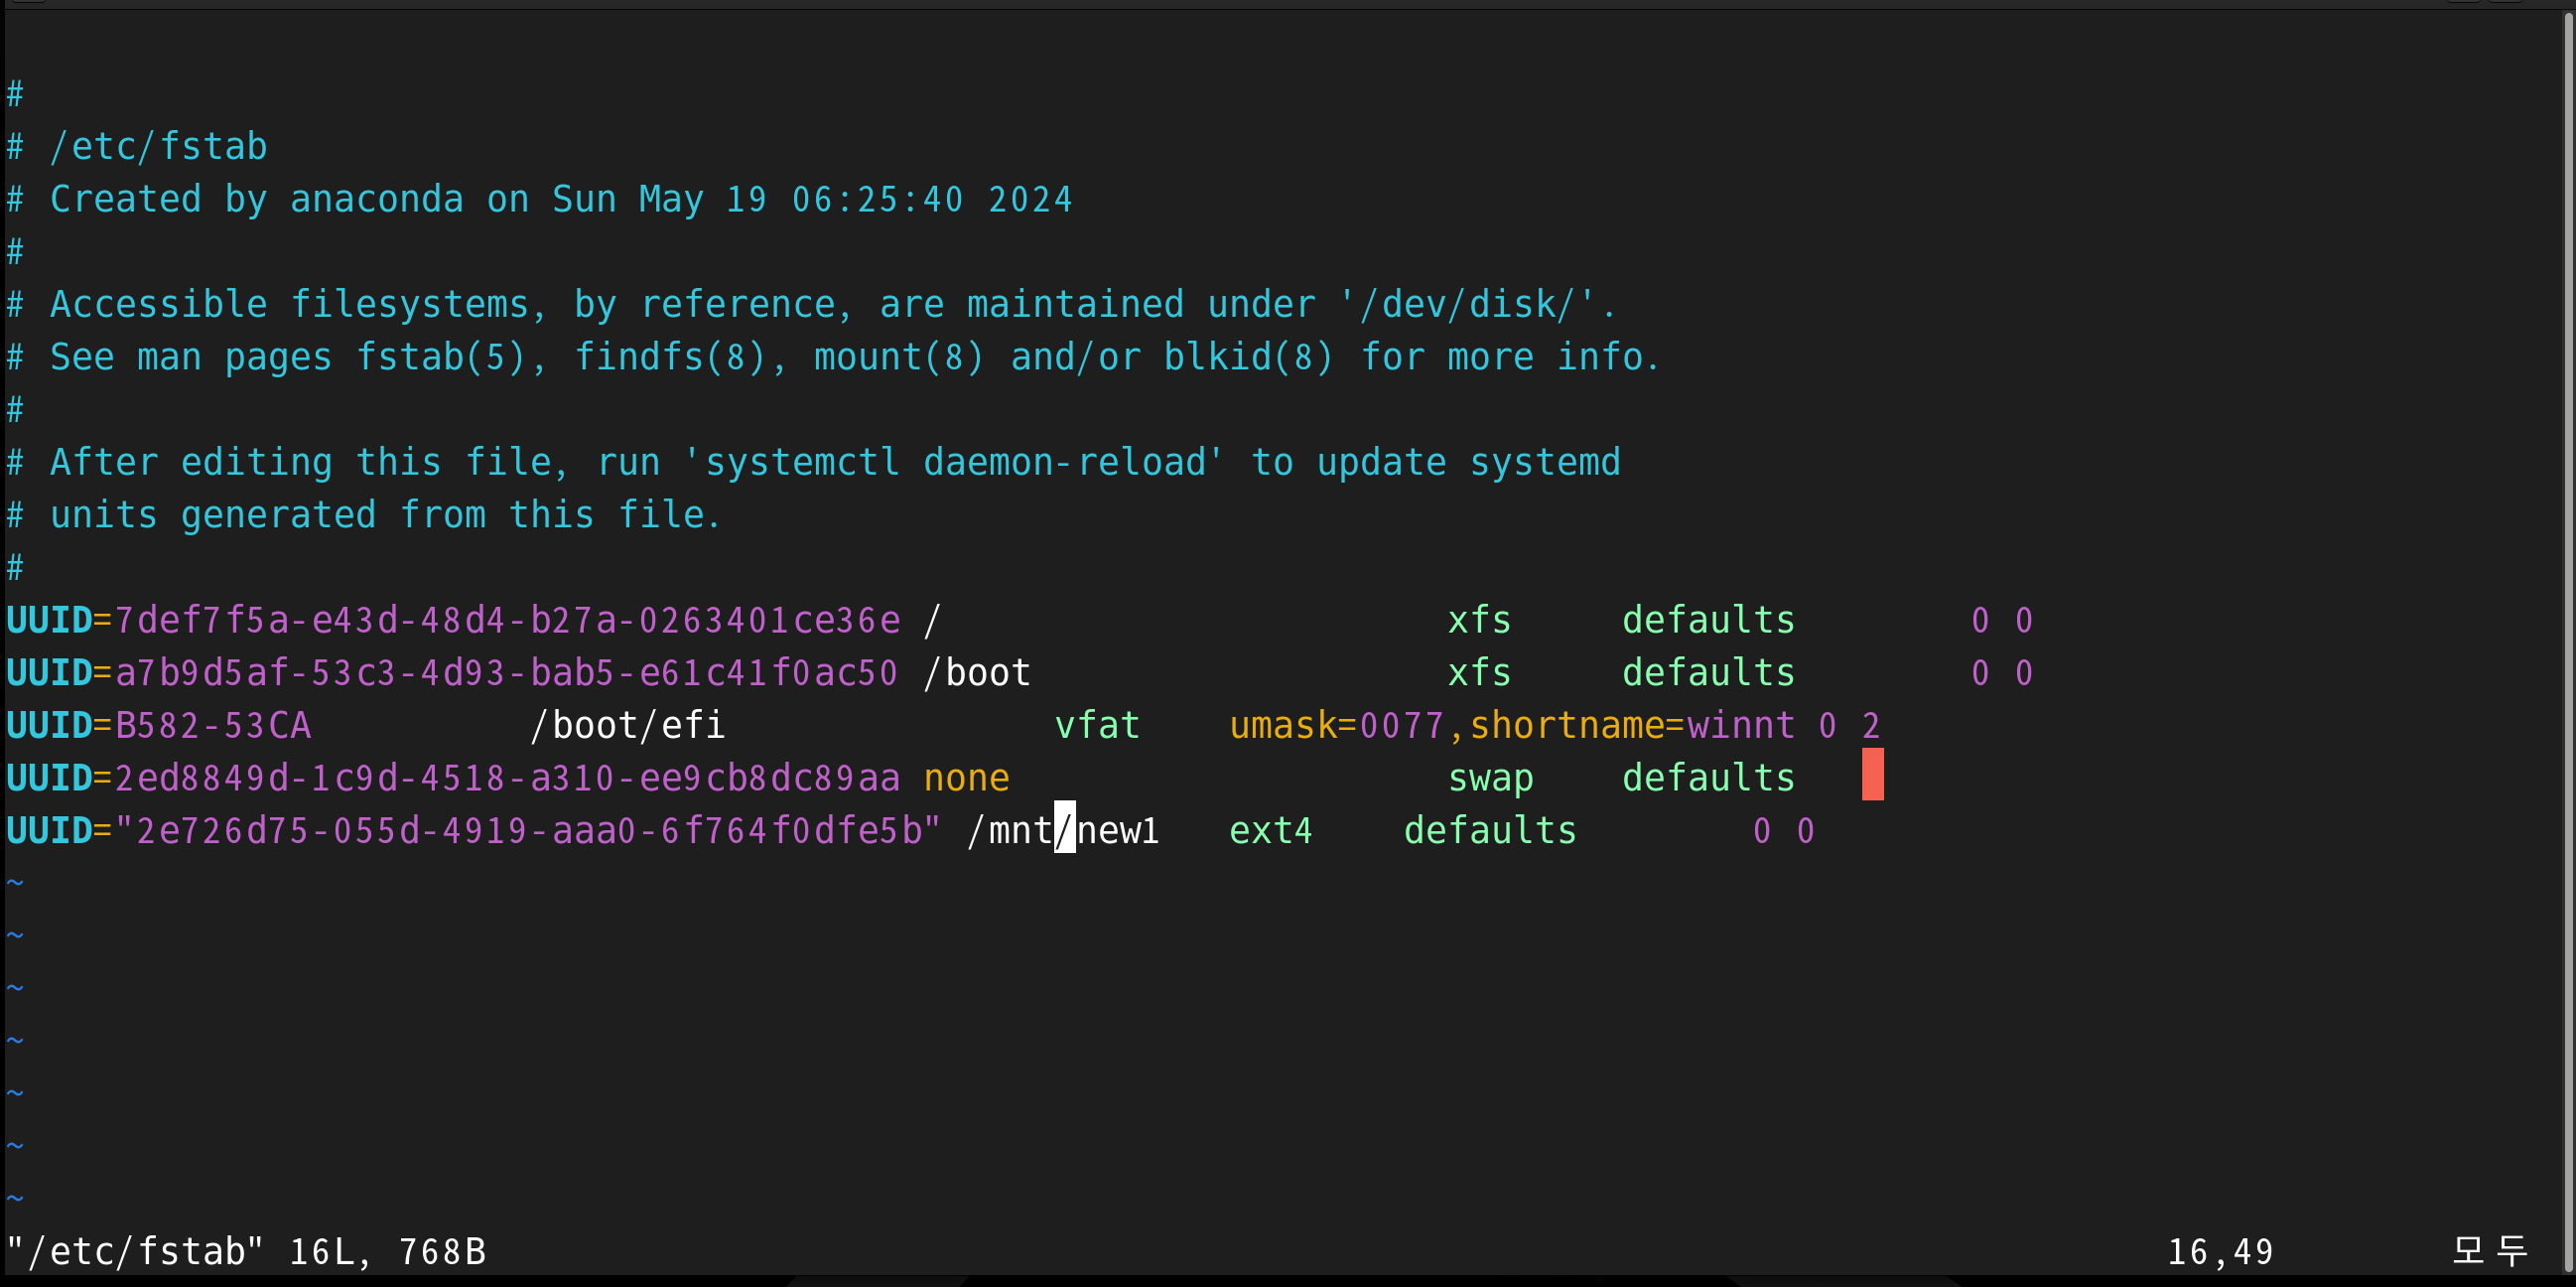Image resolution: width=2576 pixels, height=1287 pixels.
Task: Click the /boot/efi mount point text
Action: [x=627, y=725]
